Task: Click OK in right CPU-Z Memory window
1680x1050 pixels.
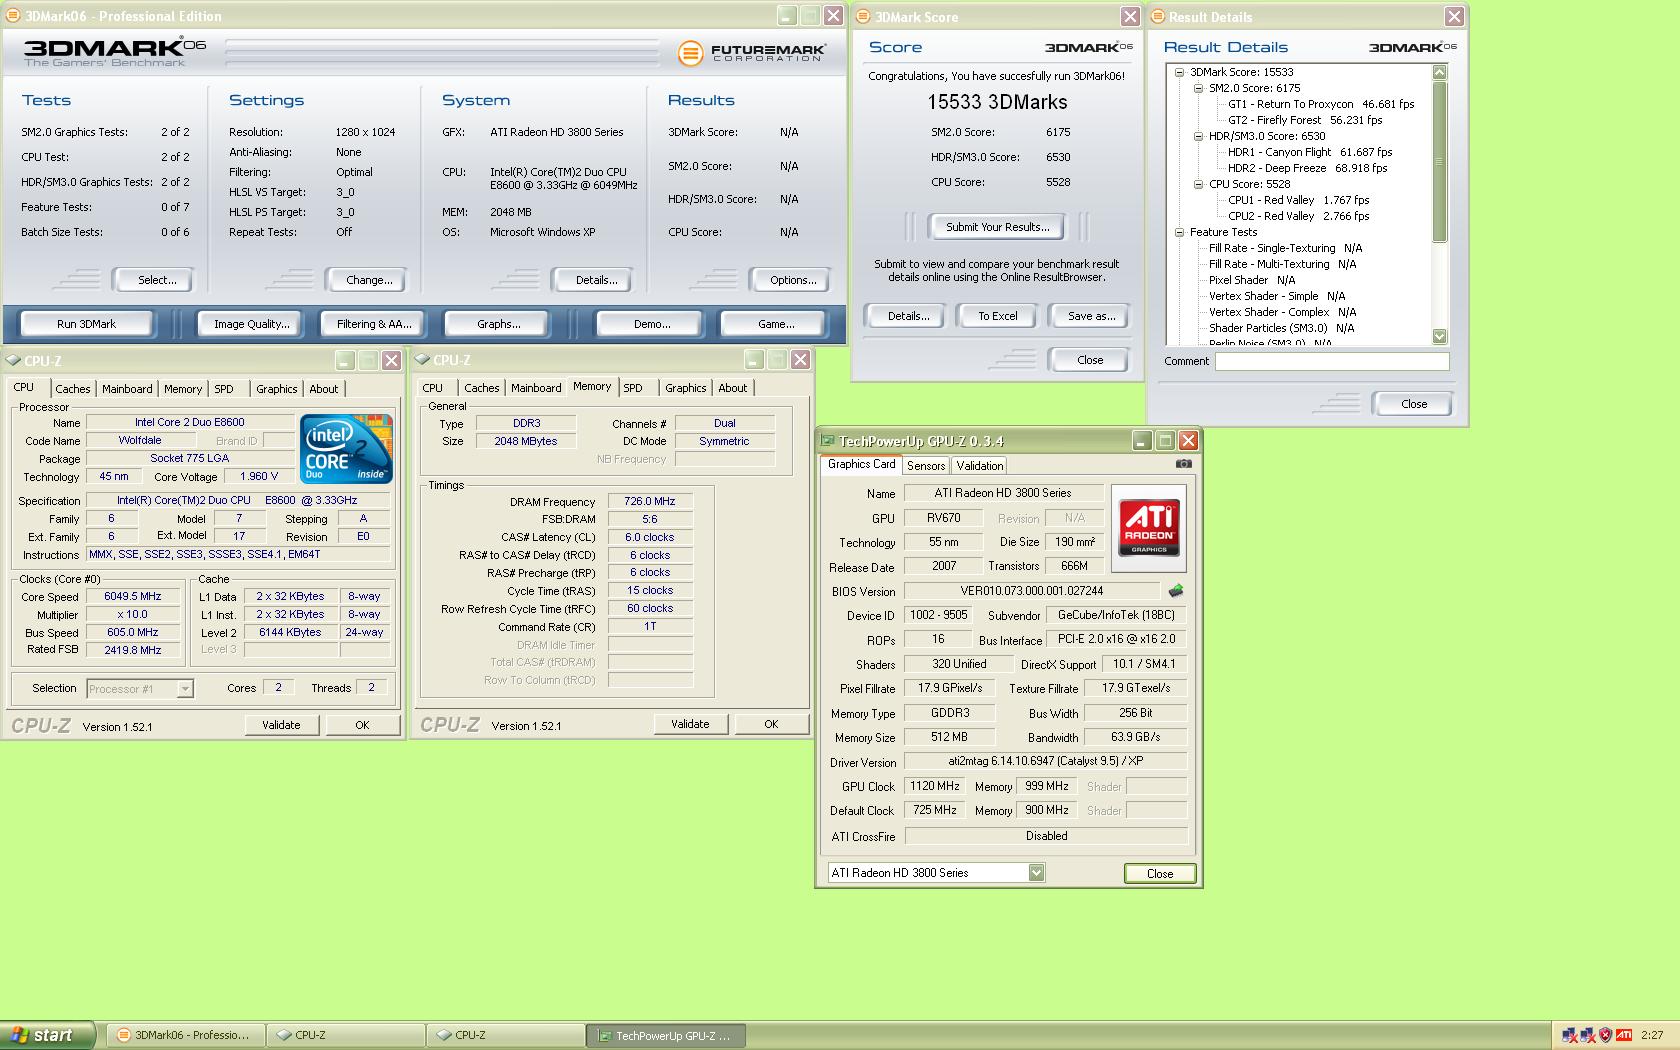Action: [x=771, y=724]
